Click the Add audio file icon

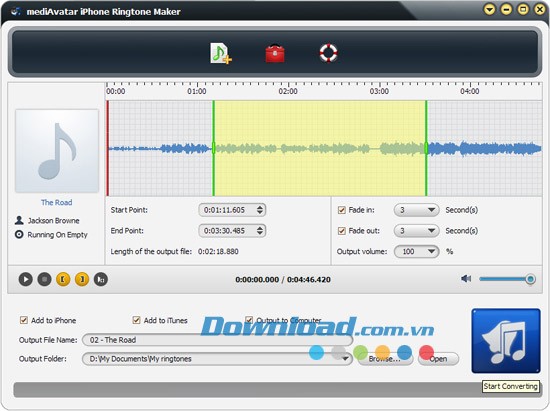[221, 54]
